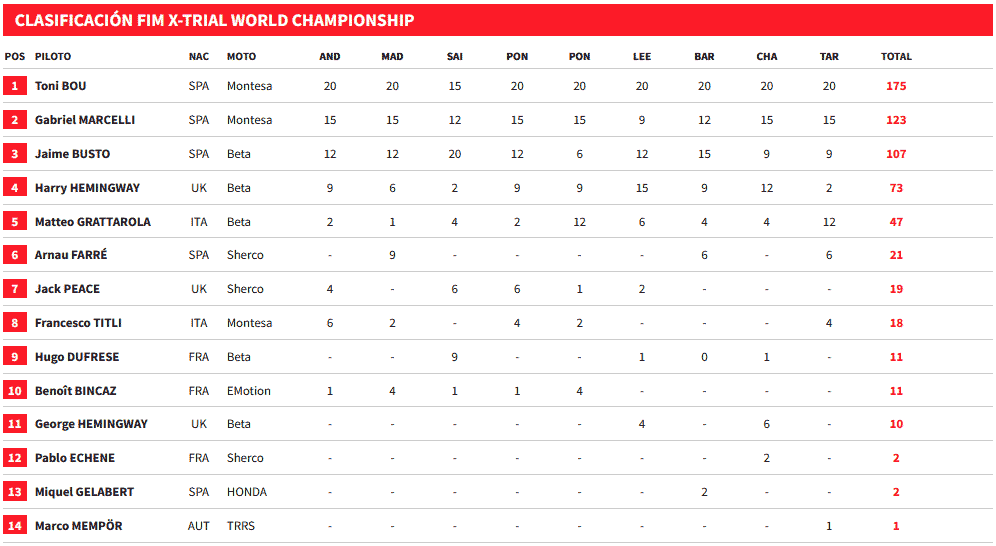Open Toni BOU rider name

(61, 86)
